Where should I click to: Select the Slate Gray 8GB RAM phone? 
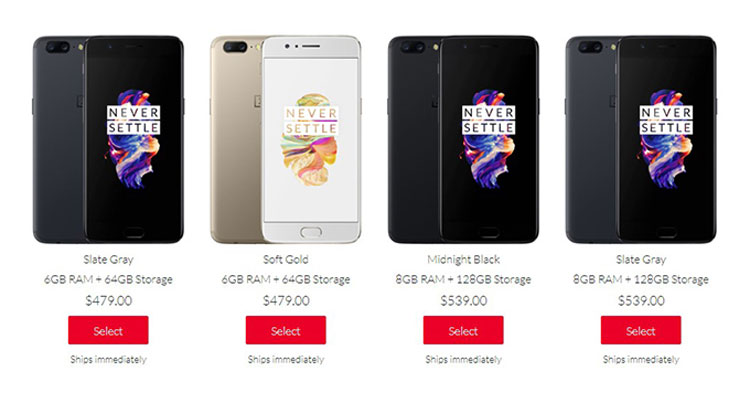pos(640,330)
